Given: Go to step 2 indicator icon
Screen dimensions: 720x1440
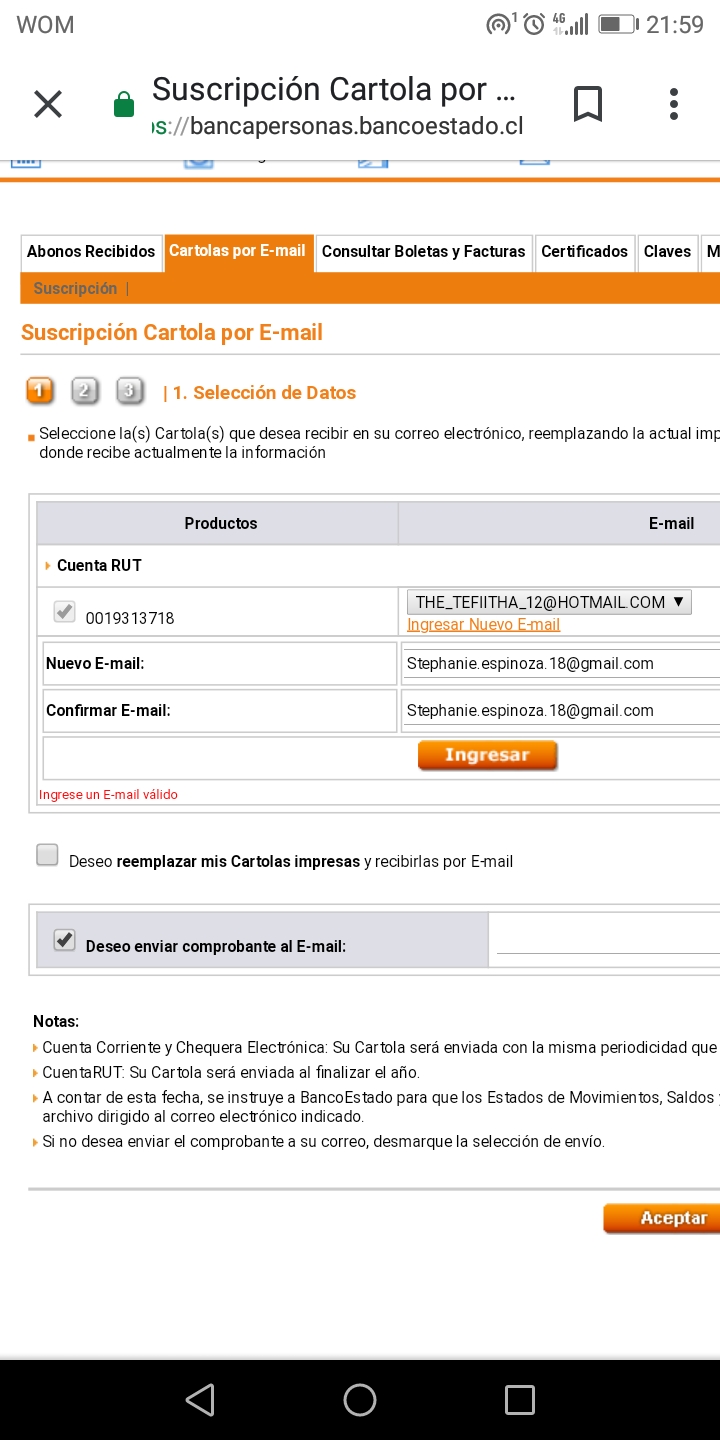Looking at the screenshot, I should pos(86,391).
